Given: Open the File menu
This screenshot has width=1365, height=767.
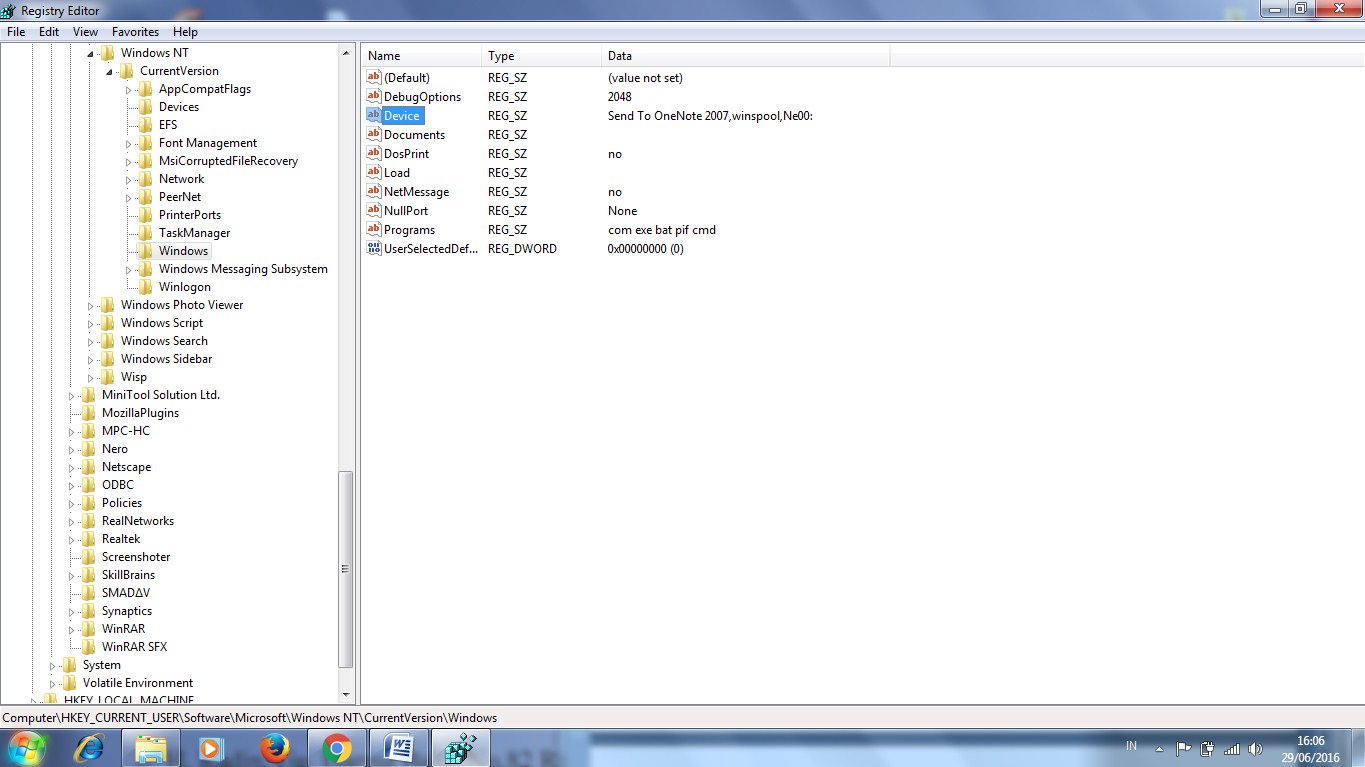Looking at the screenshot, I should [x=16, y=32].
